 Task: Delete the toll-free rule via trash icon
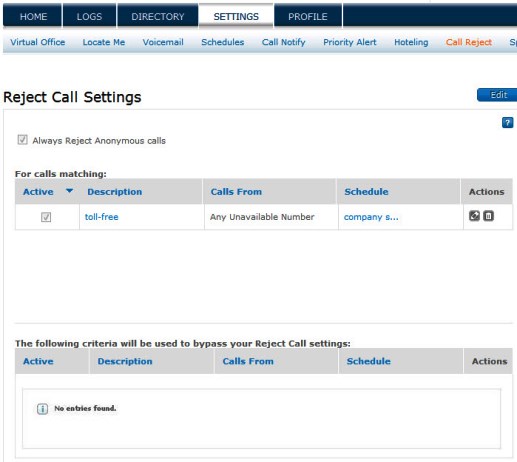click(488, 216)
